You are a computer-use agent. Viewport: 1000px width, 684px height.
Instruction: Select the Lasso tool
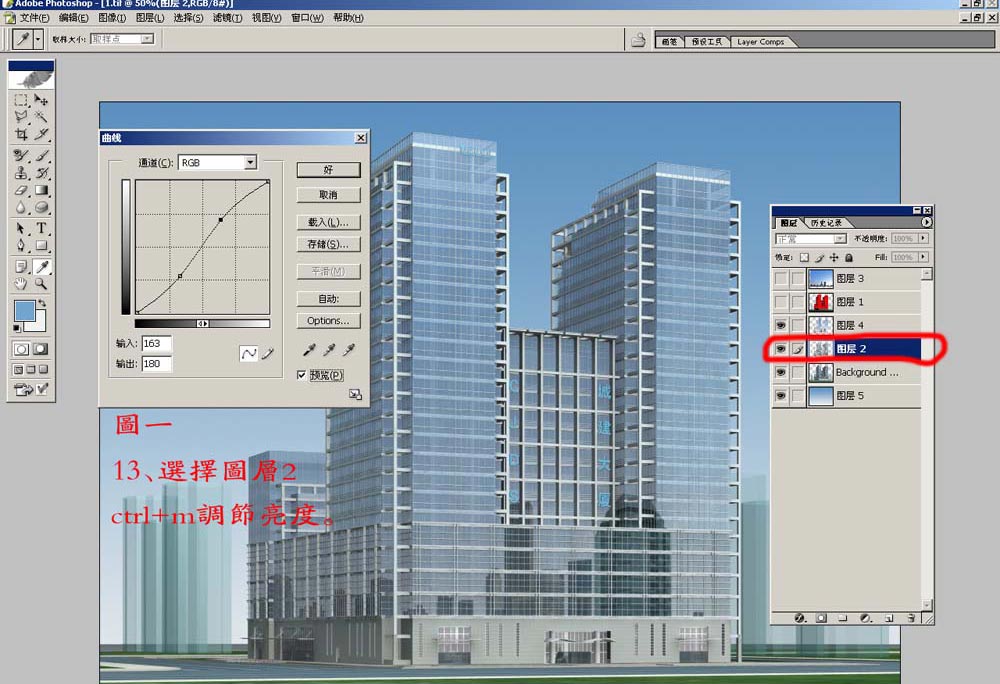(x=21, y=117)
